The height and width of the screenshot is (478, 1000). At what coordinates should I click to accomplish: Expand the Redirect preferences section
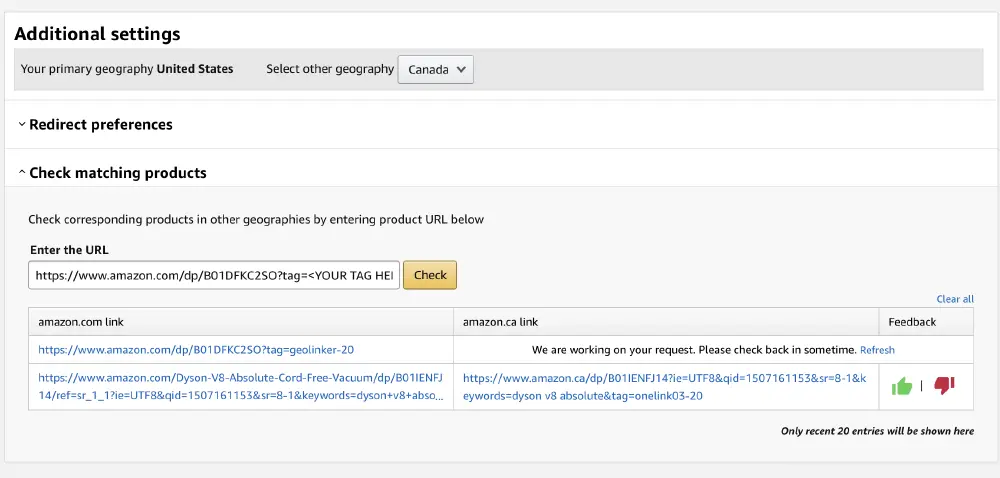pyautogui.click(x=100, y=125)
